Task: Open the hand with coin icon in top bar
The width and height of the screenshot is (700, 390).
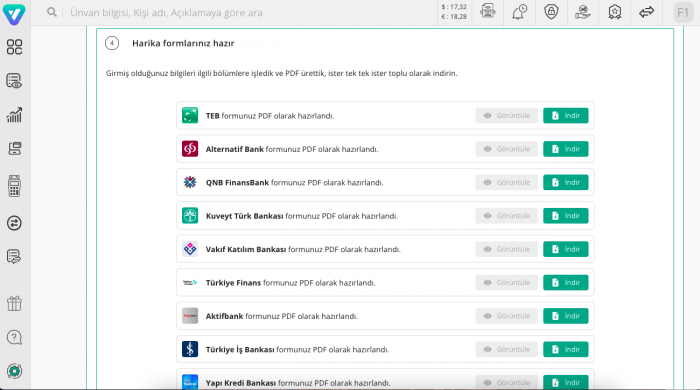Action: coord(583,12)
